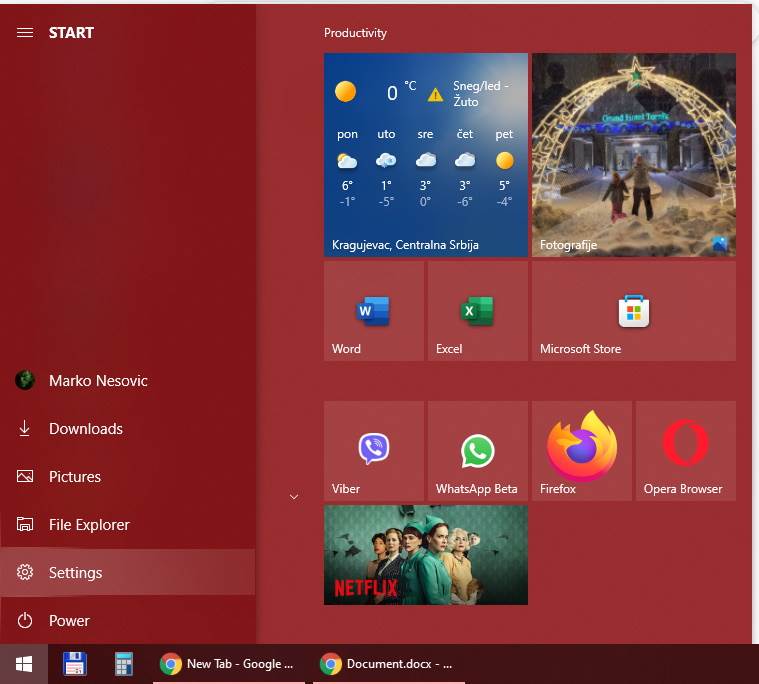
Task: Click the power icon at the bottom left
Action: [x=25, y=620]
